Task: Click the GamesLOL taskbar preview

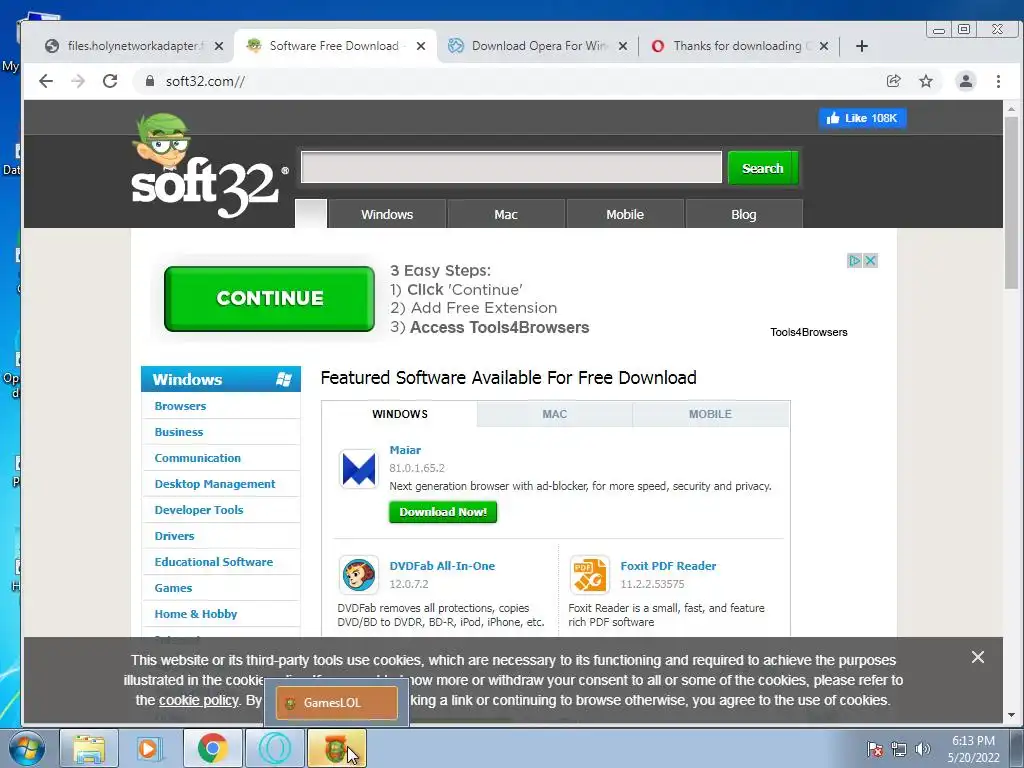Action: 336,703
